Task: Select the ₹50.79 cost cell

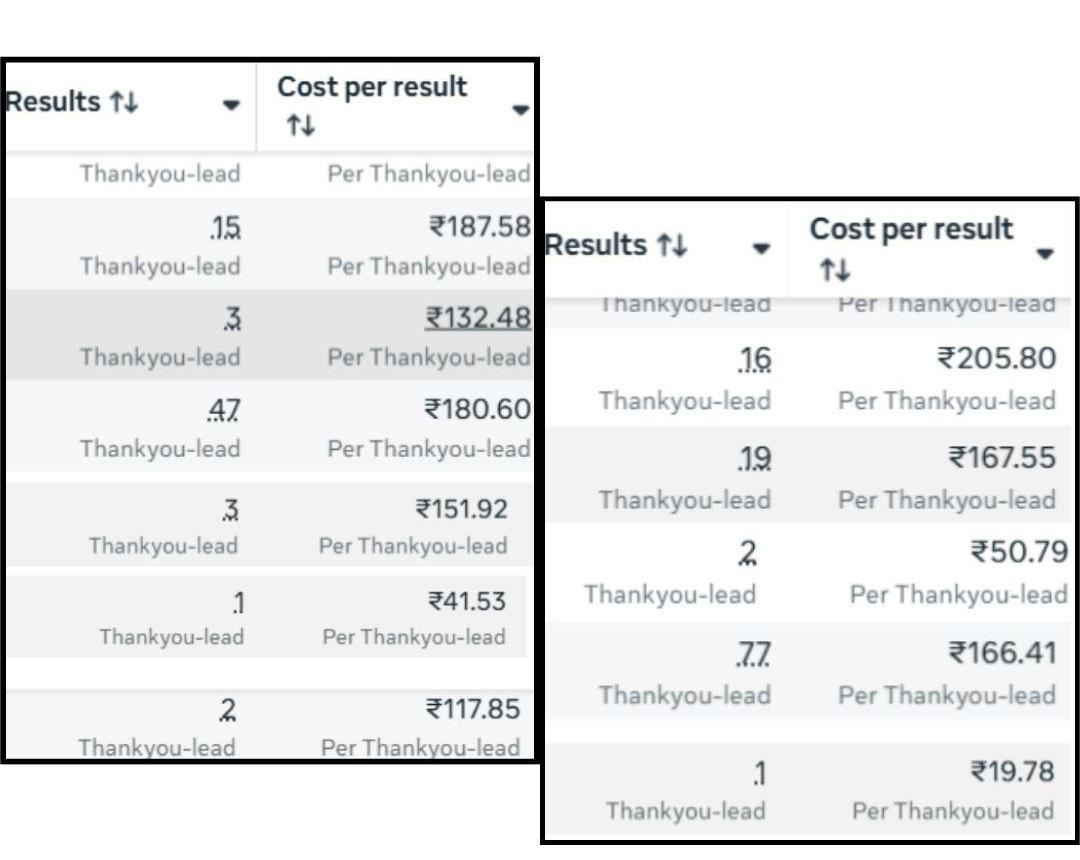Action: click(x=1018, y=551)
